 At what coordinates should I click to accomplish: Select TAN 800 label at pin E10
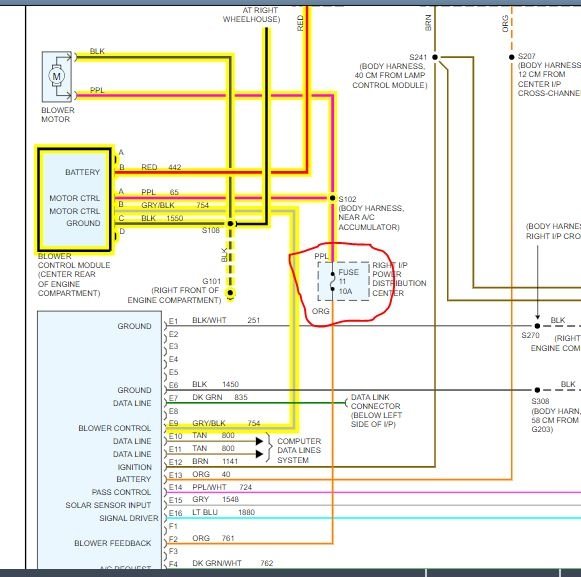click(x=213, y=435)
